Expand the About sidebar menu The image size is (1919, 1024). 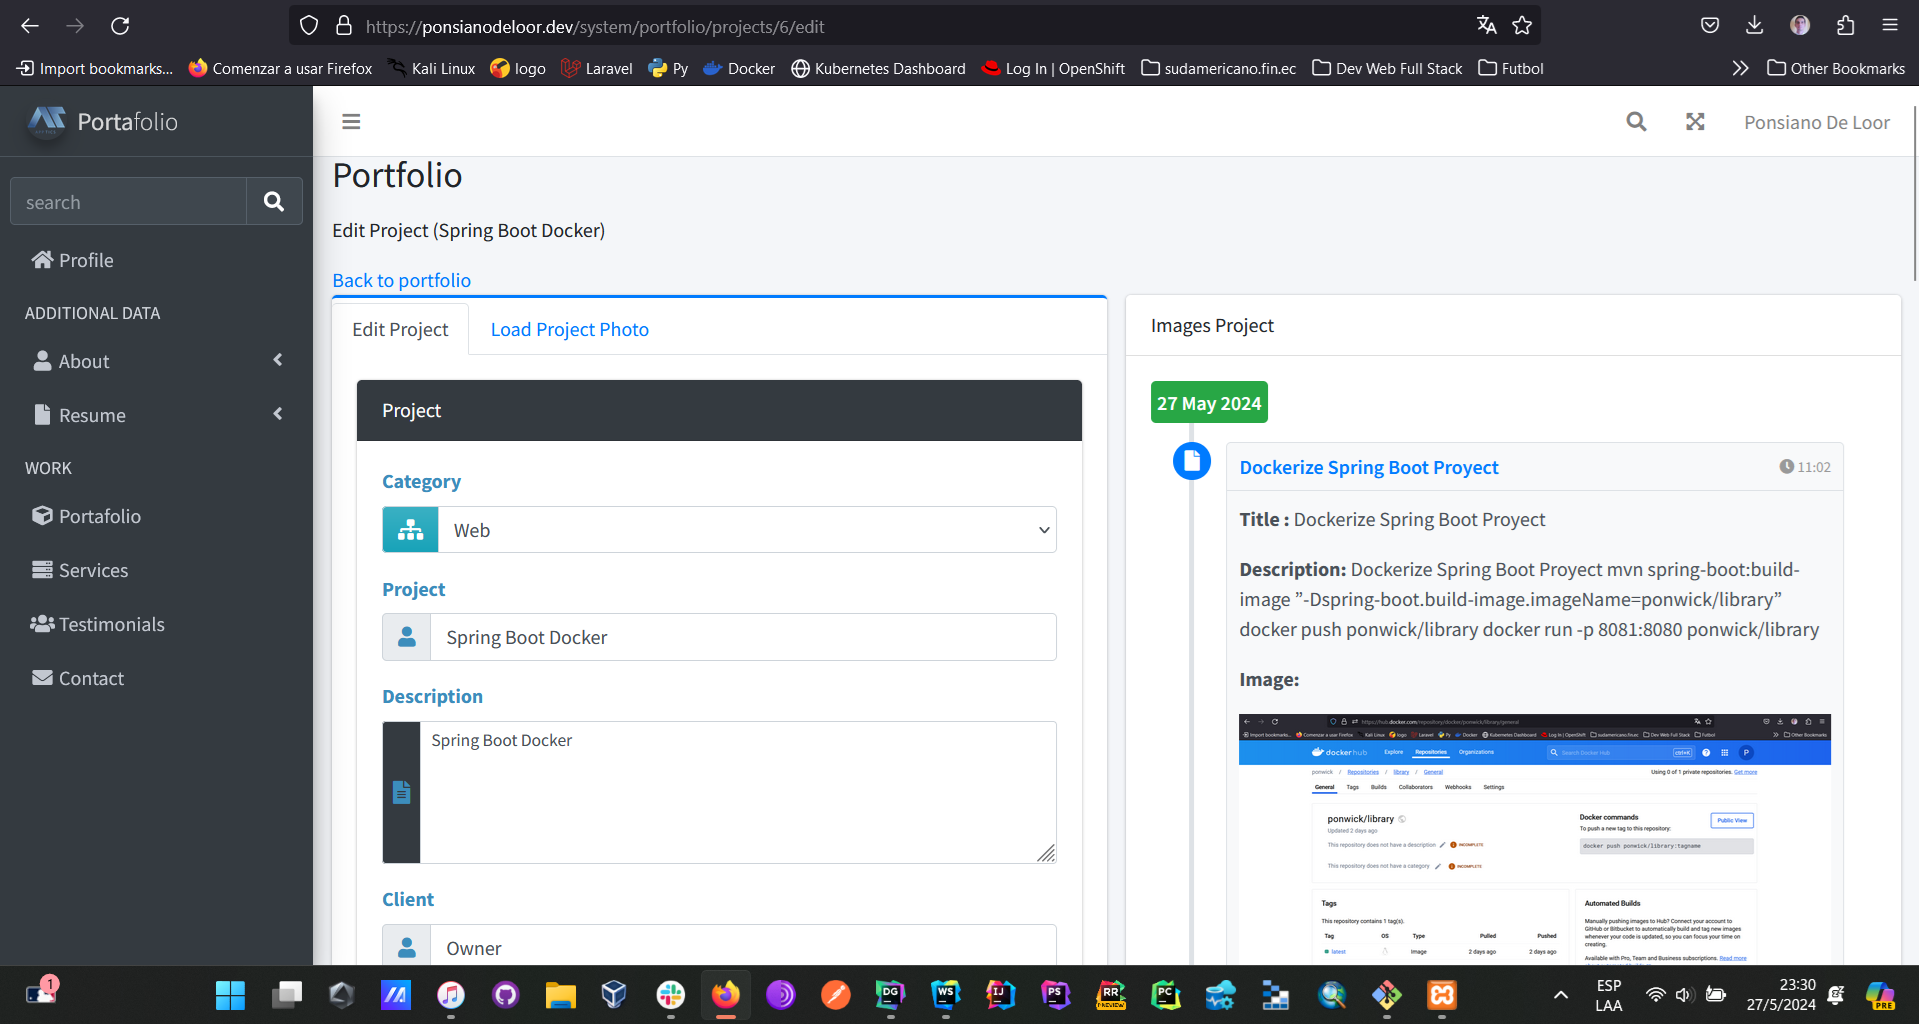point(156,361)
